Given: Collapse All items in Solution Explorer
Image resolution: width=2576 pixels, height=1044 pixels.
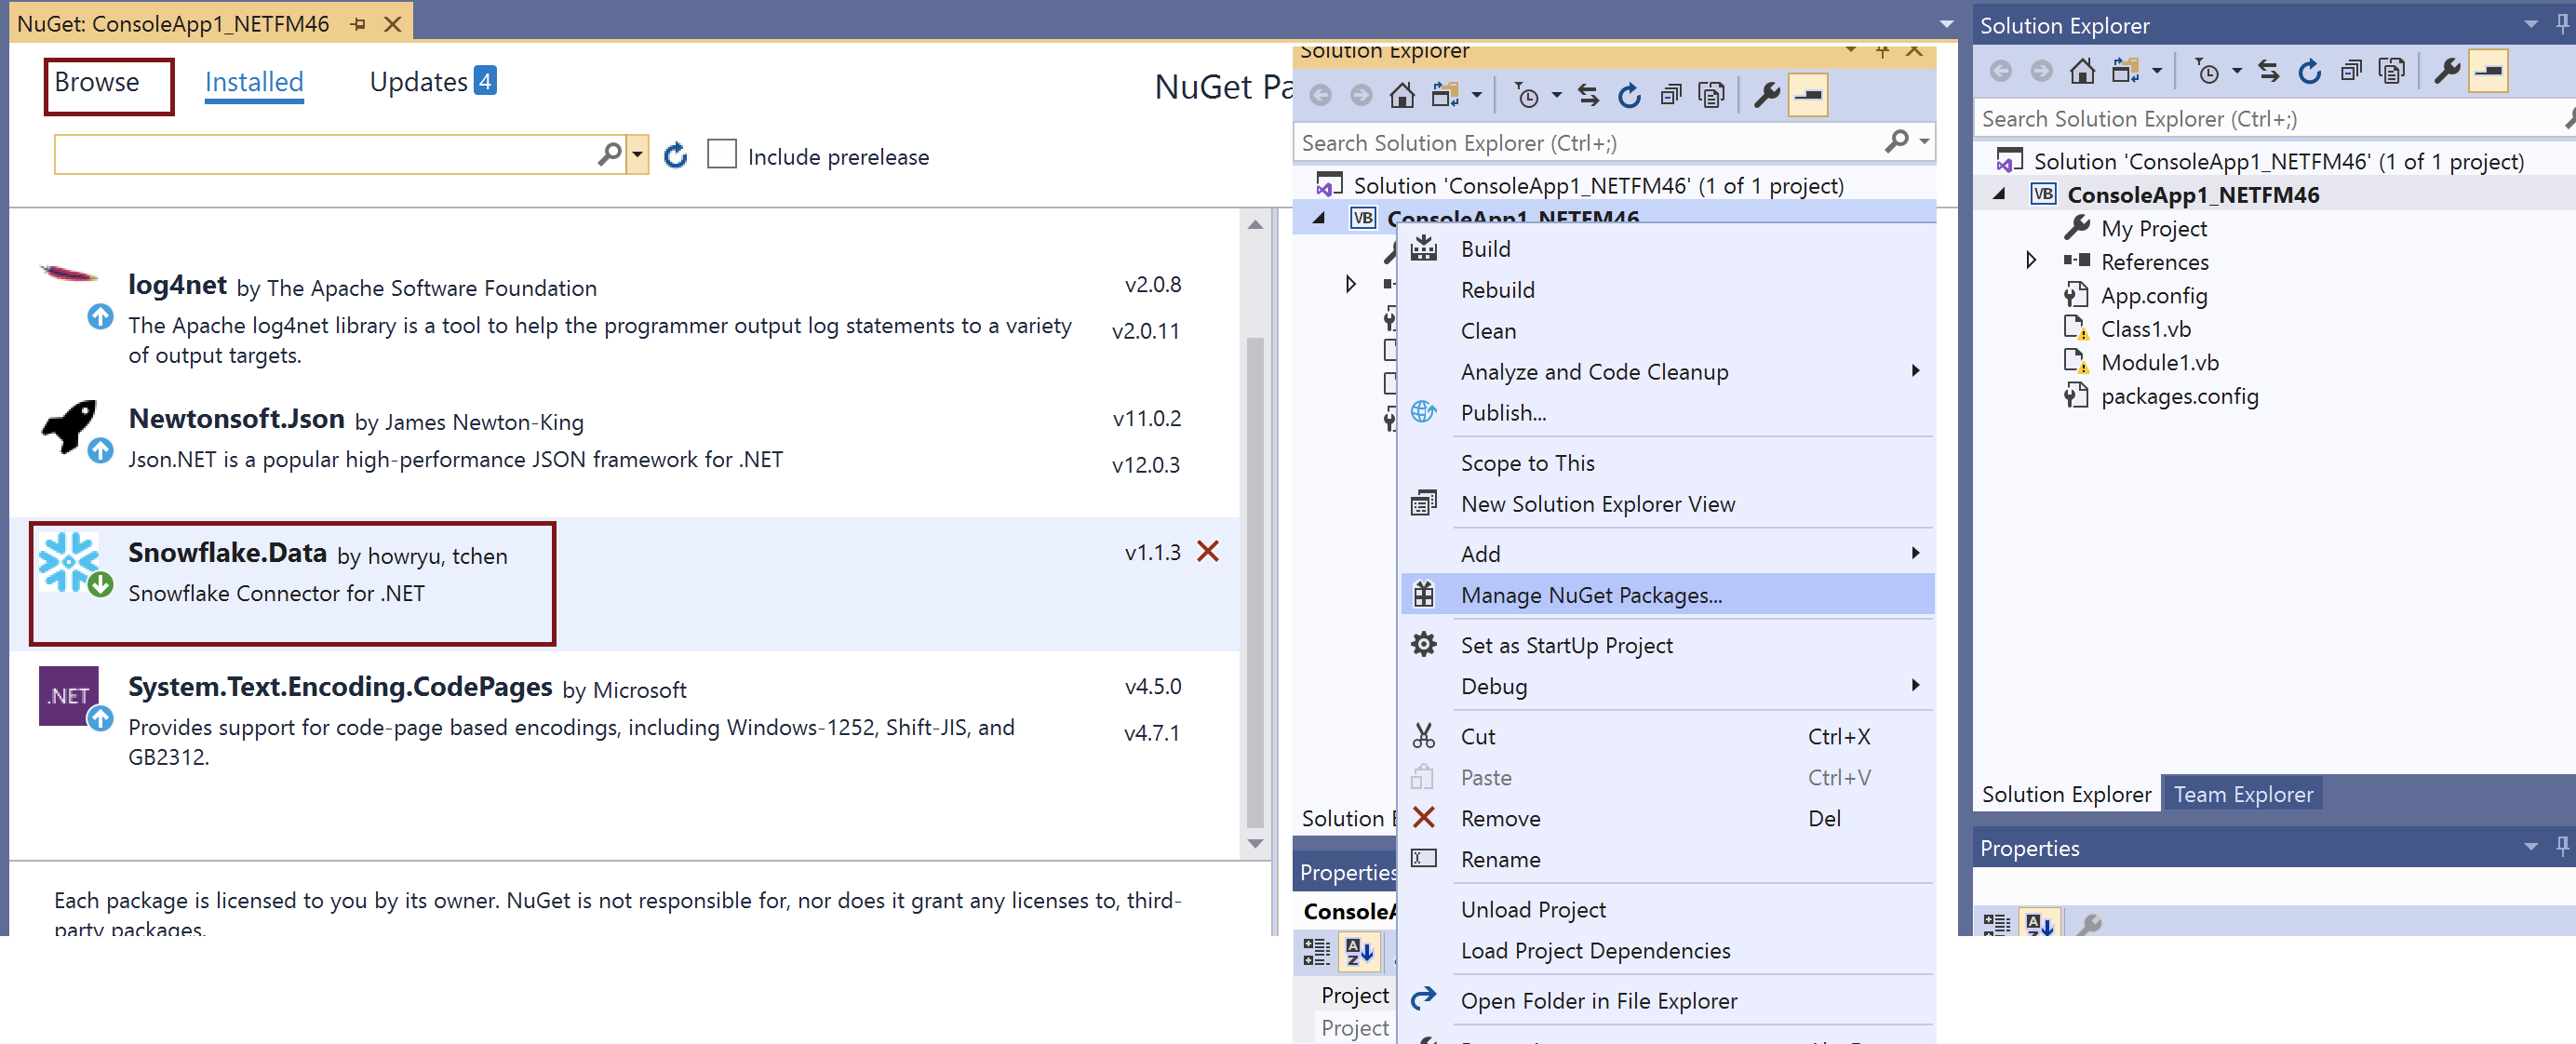Looking at the screenshot, I should tap(2351, 70).
